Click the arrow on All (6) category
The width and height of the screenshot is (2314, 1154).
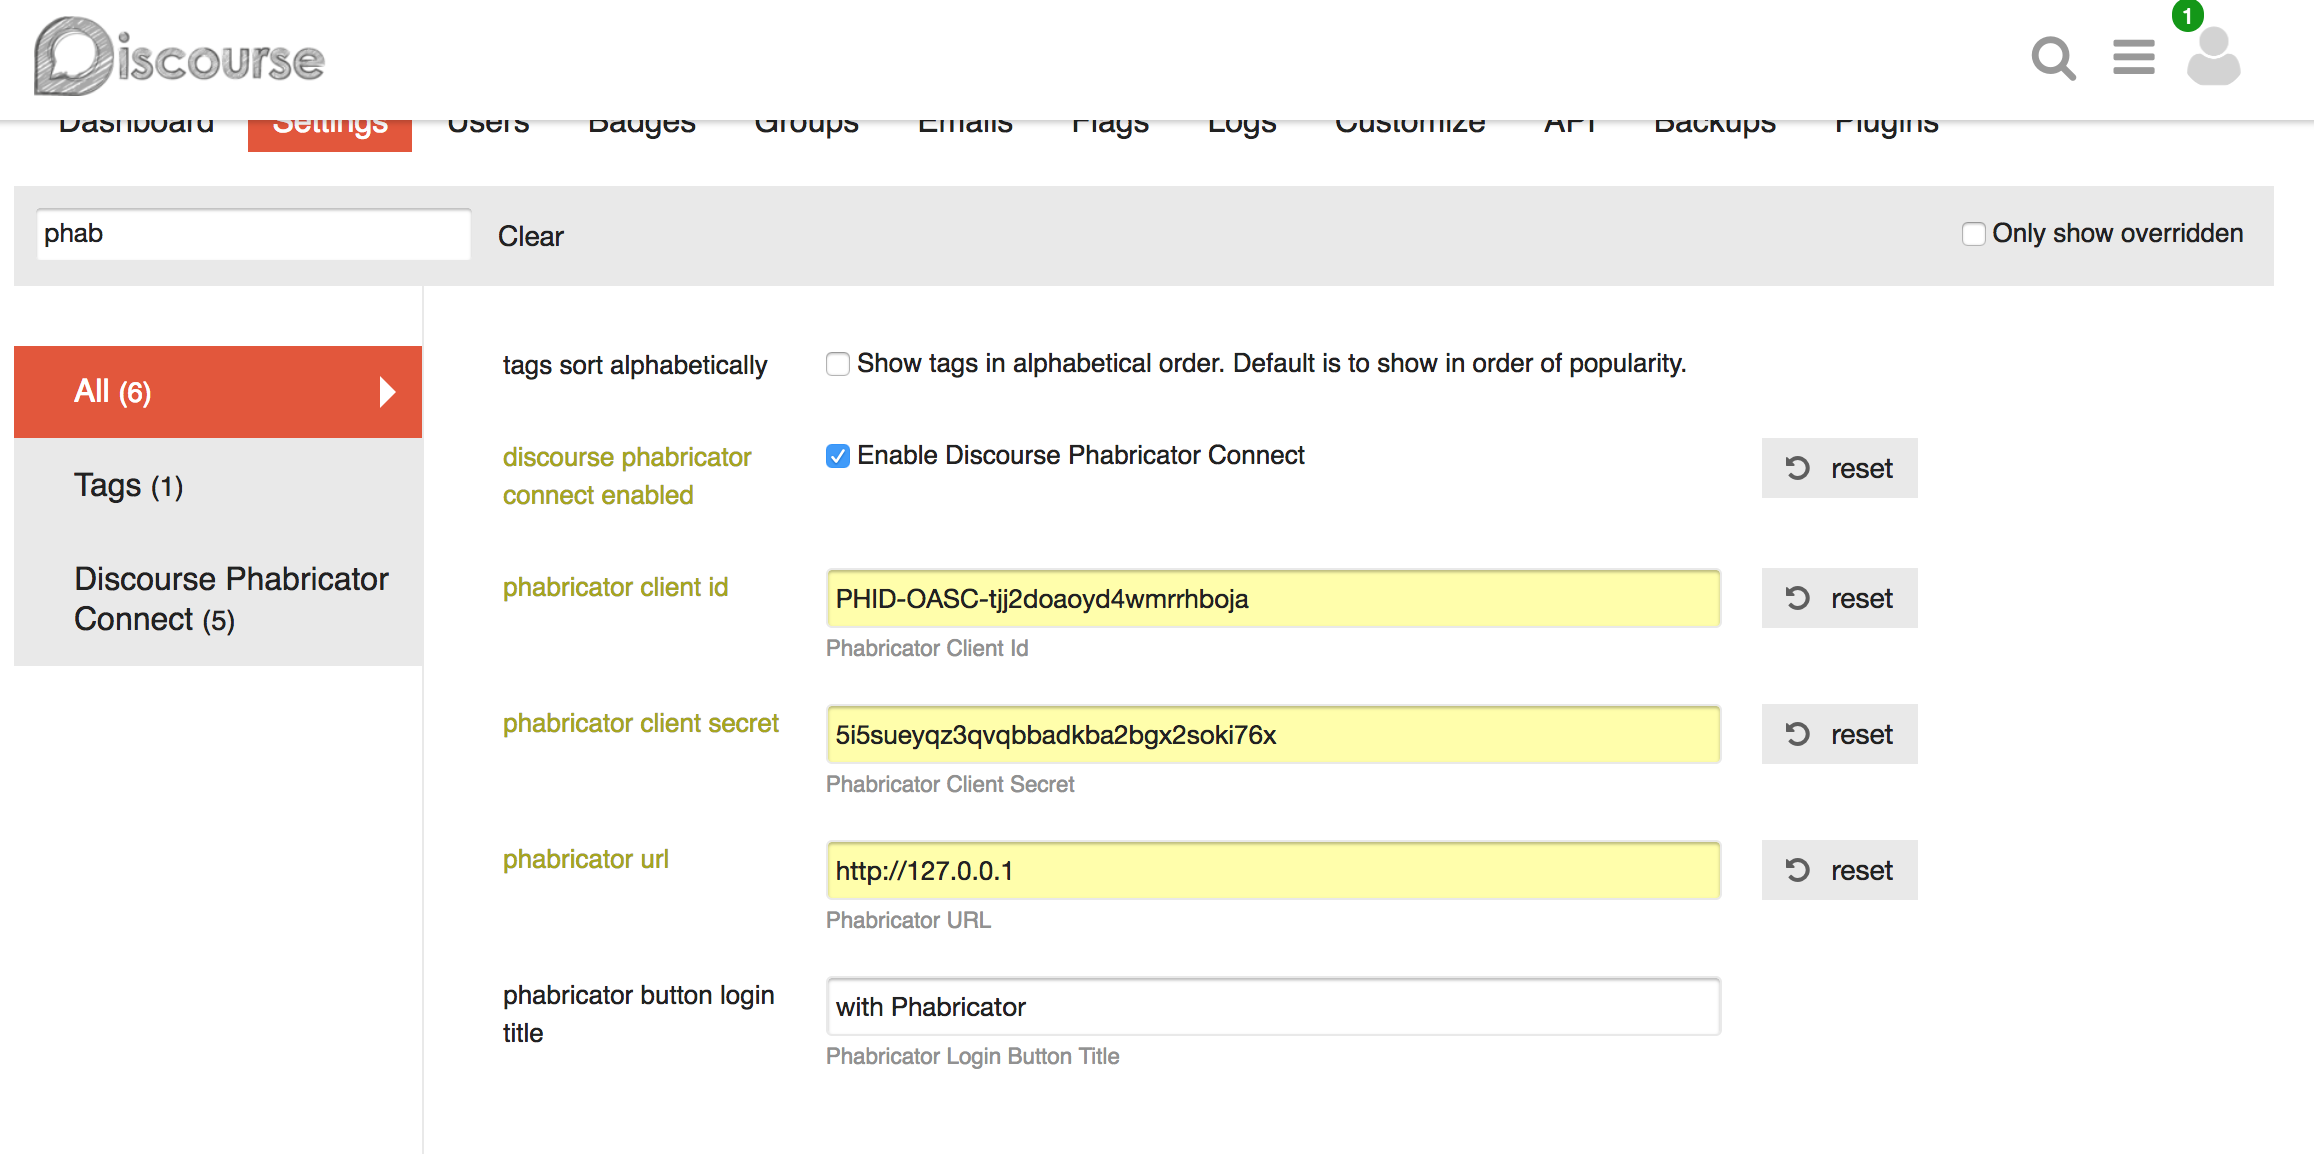388,392
